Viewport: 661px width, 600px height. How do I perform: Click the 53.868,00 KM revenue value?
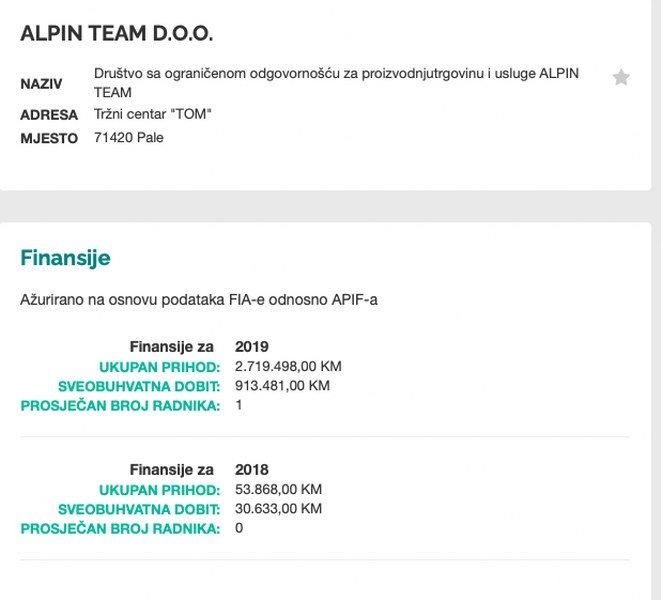point(279,489)
